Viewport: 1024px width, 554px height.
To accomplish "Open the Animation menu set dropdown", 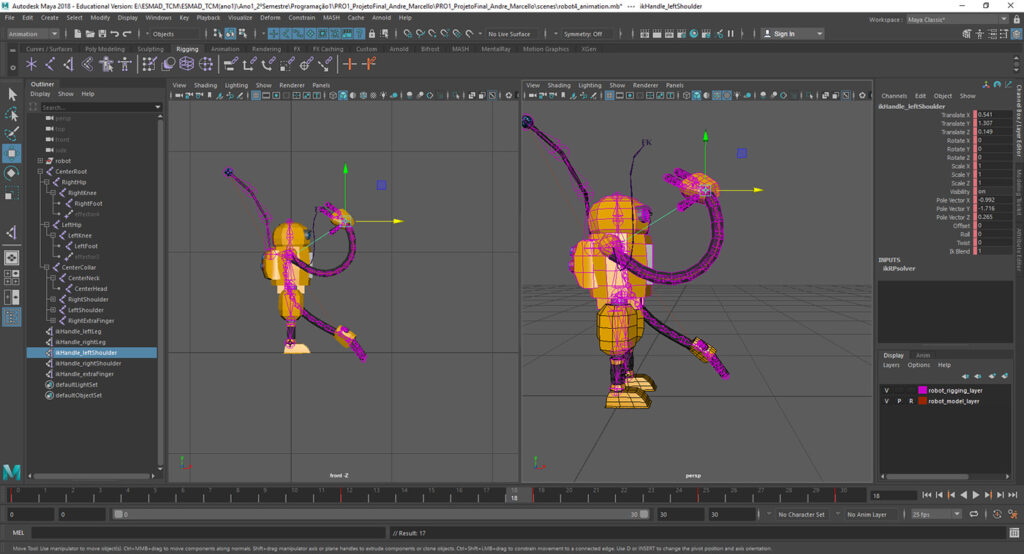I will [35, 34].
